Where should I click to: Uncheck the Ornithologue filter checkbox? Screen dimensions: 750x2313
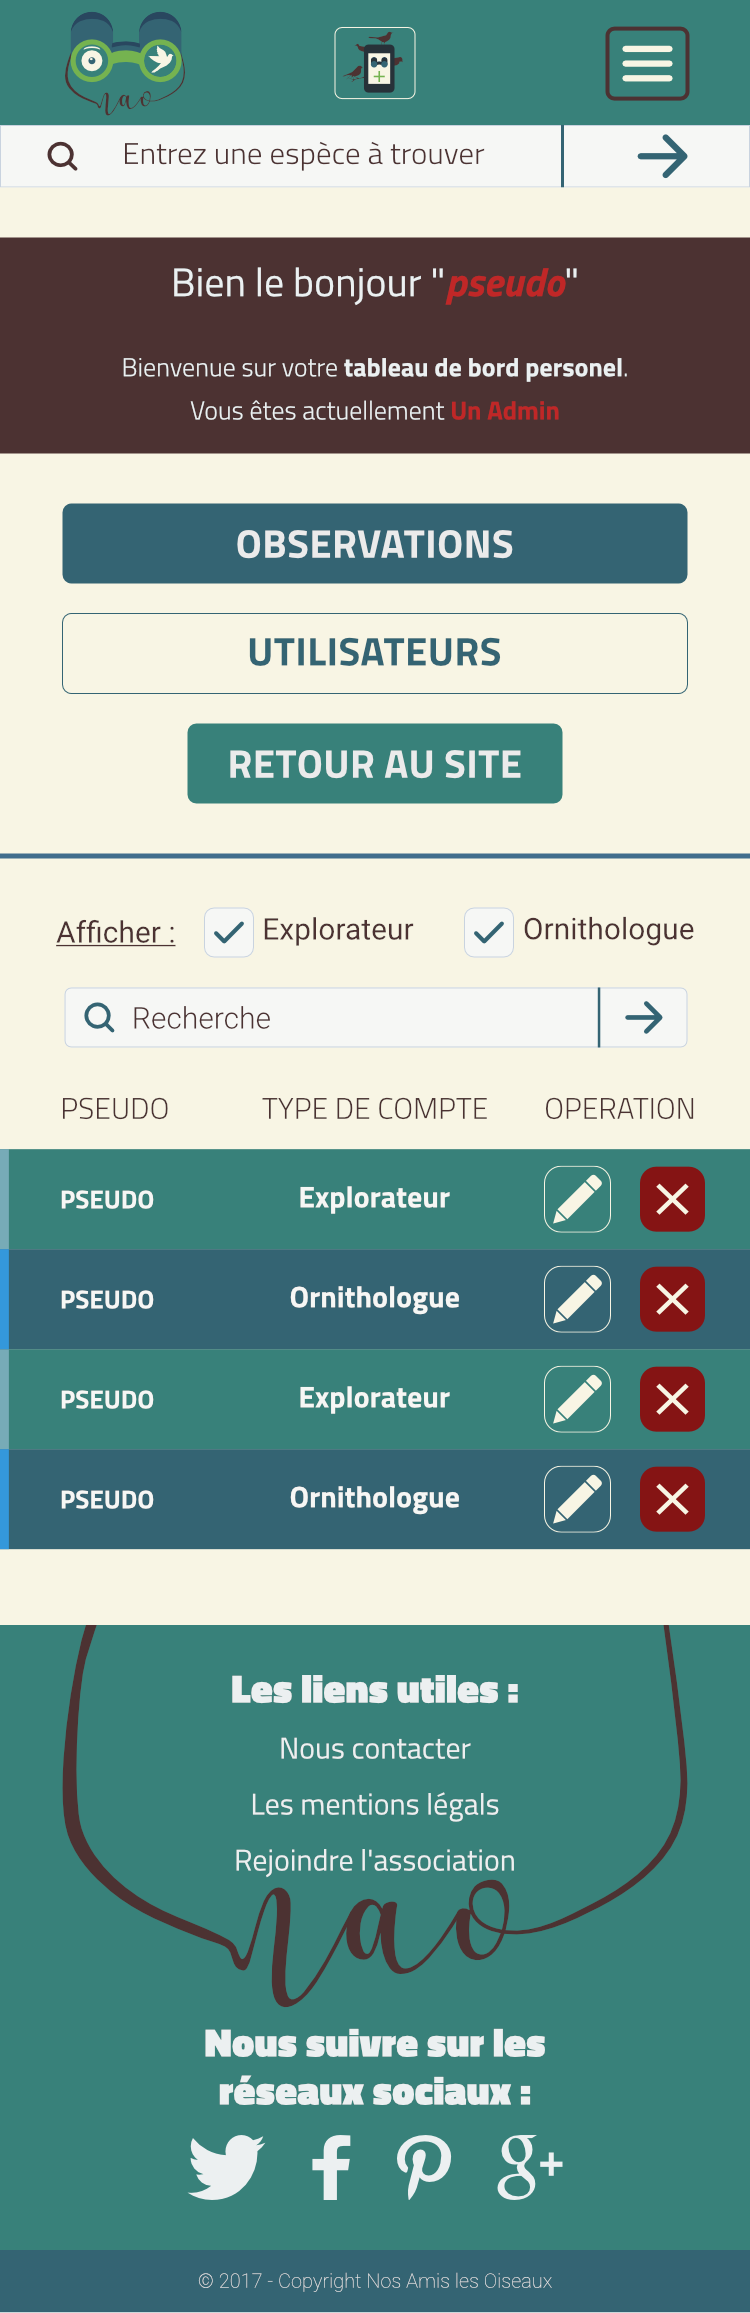tap(489, 933)
